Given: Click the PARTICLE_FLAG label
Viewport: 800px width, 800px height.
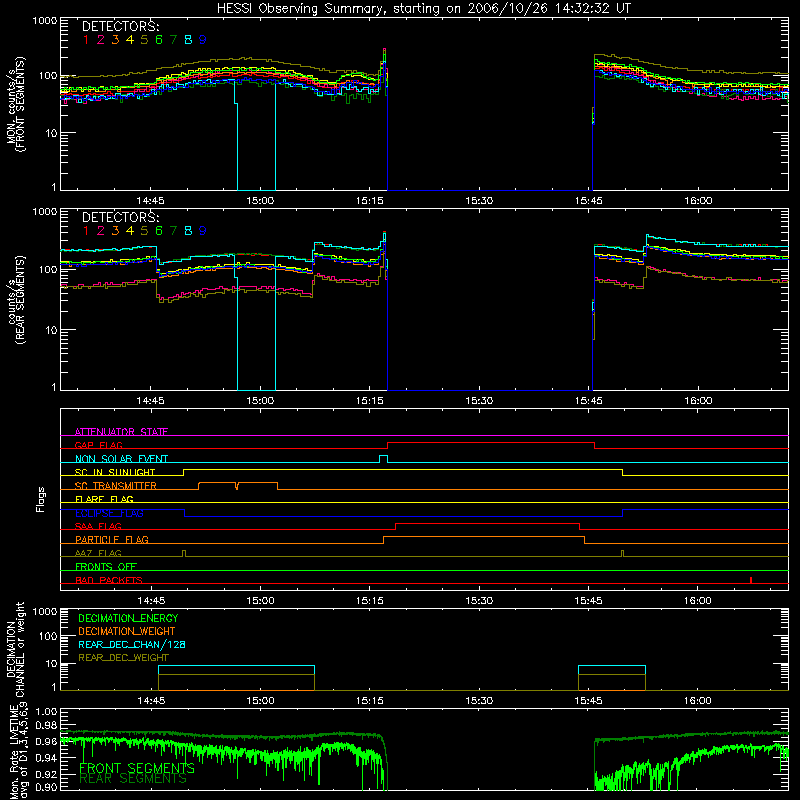Looking at the screenshot, I should (112, 539).
